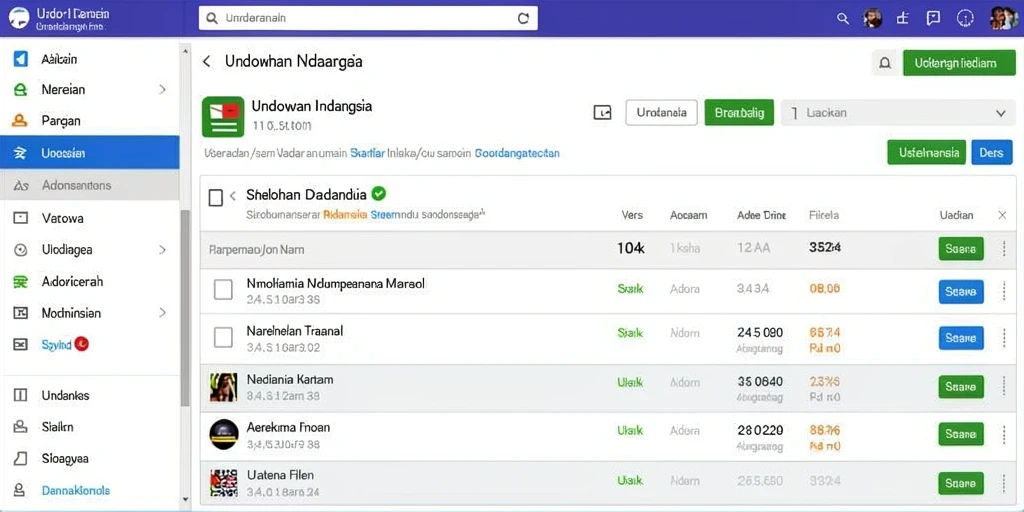Viewport: 1024px width, 512px height.
Task: Click the Sloagyaa sidebar icon
Action: click(21, 458)
